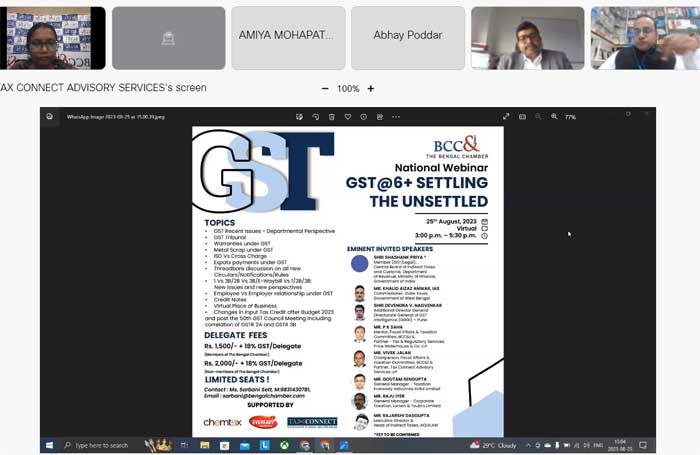The width and height of the screenshot is (700, 455).
Task: Click the 29°C Cloudy weather widget
Action: 493,445
